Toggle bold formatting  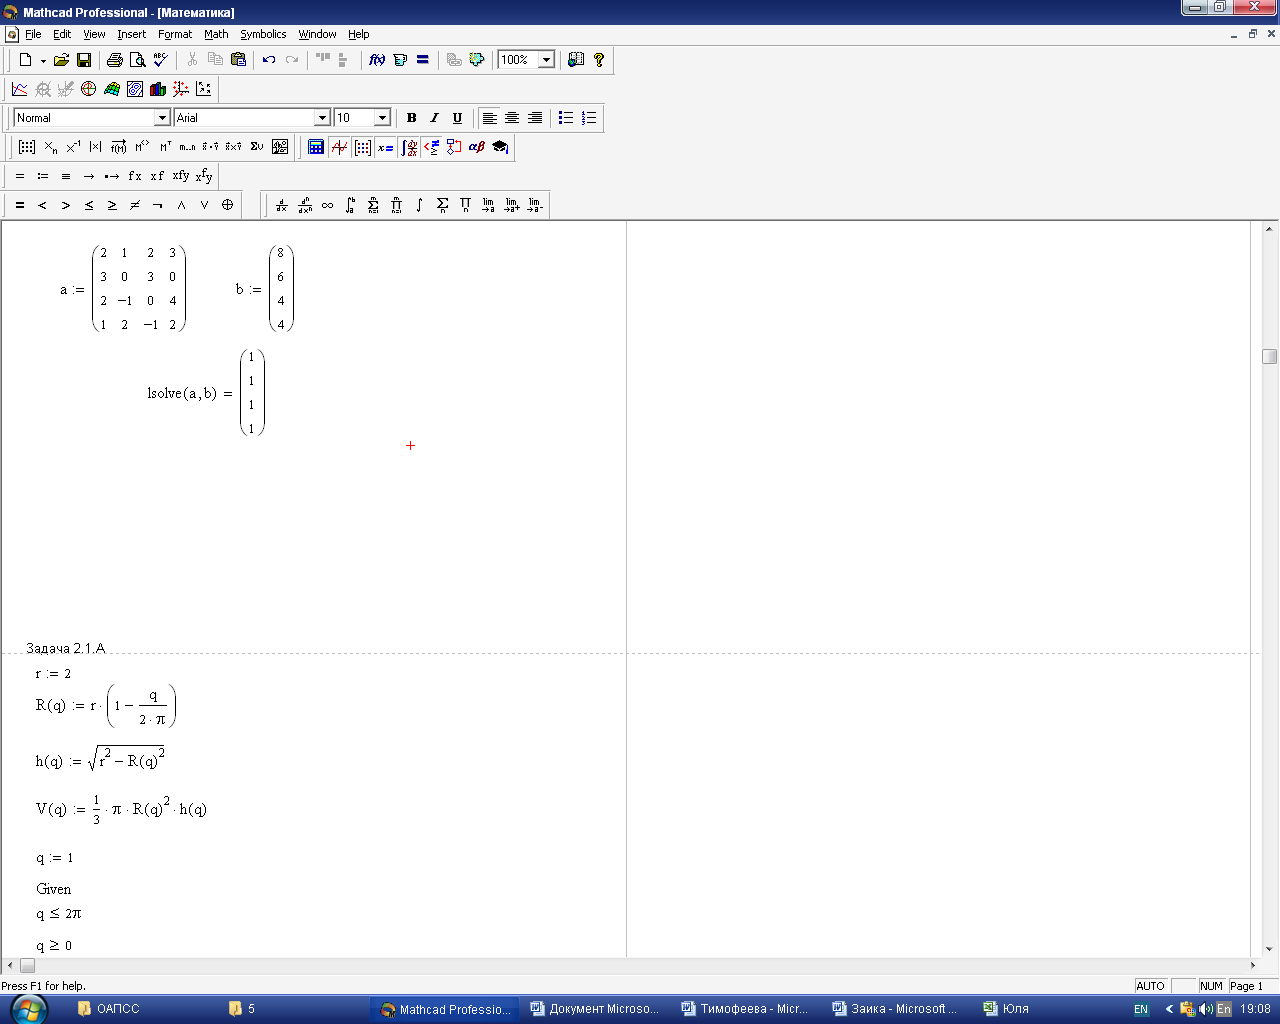411,118
